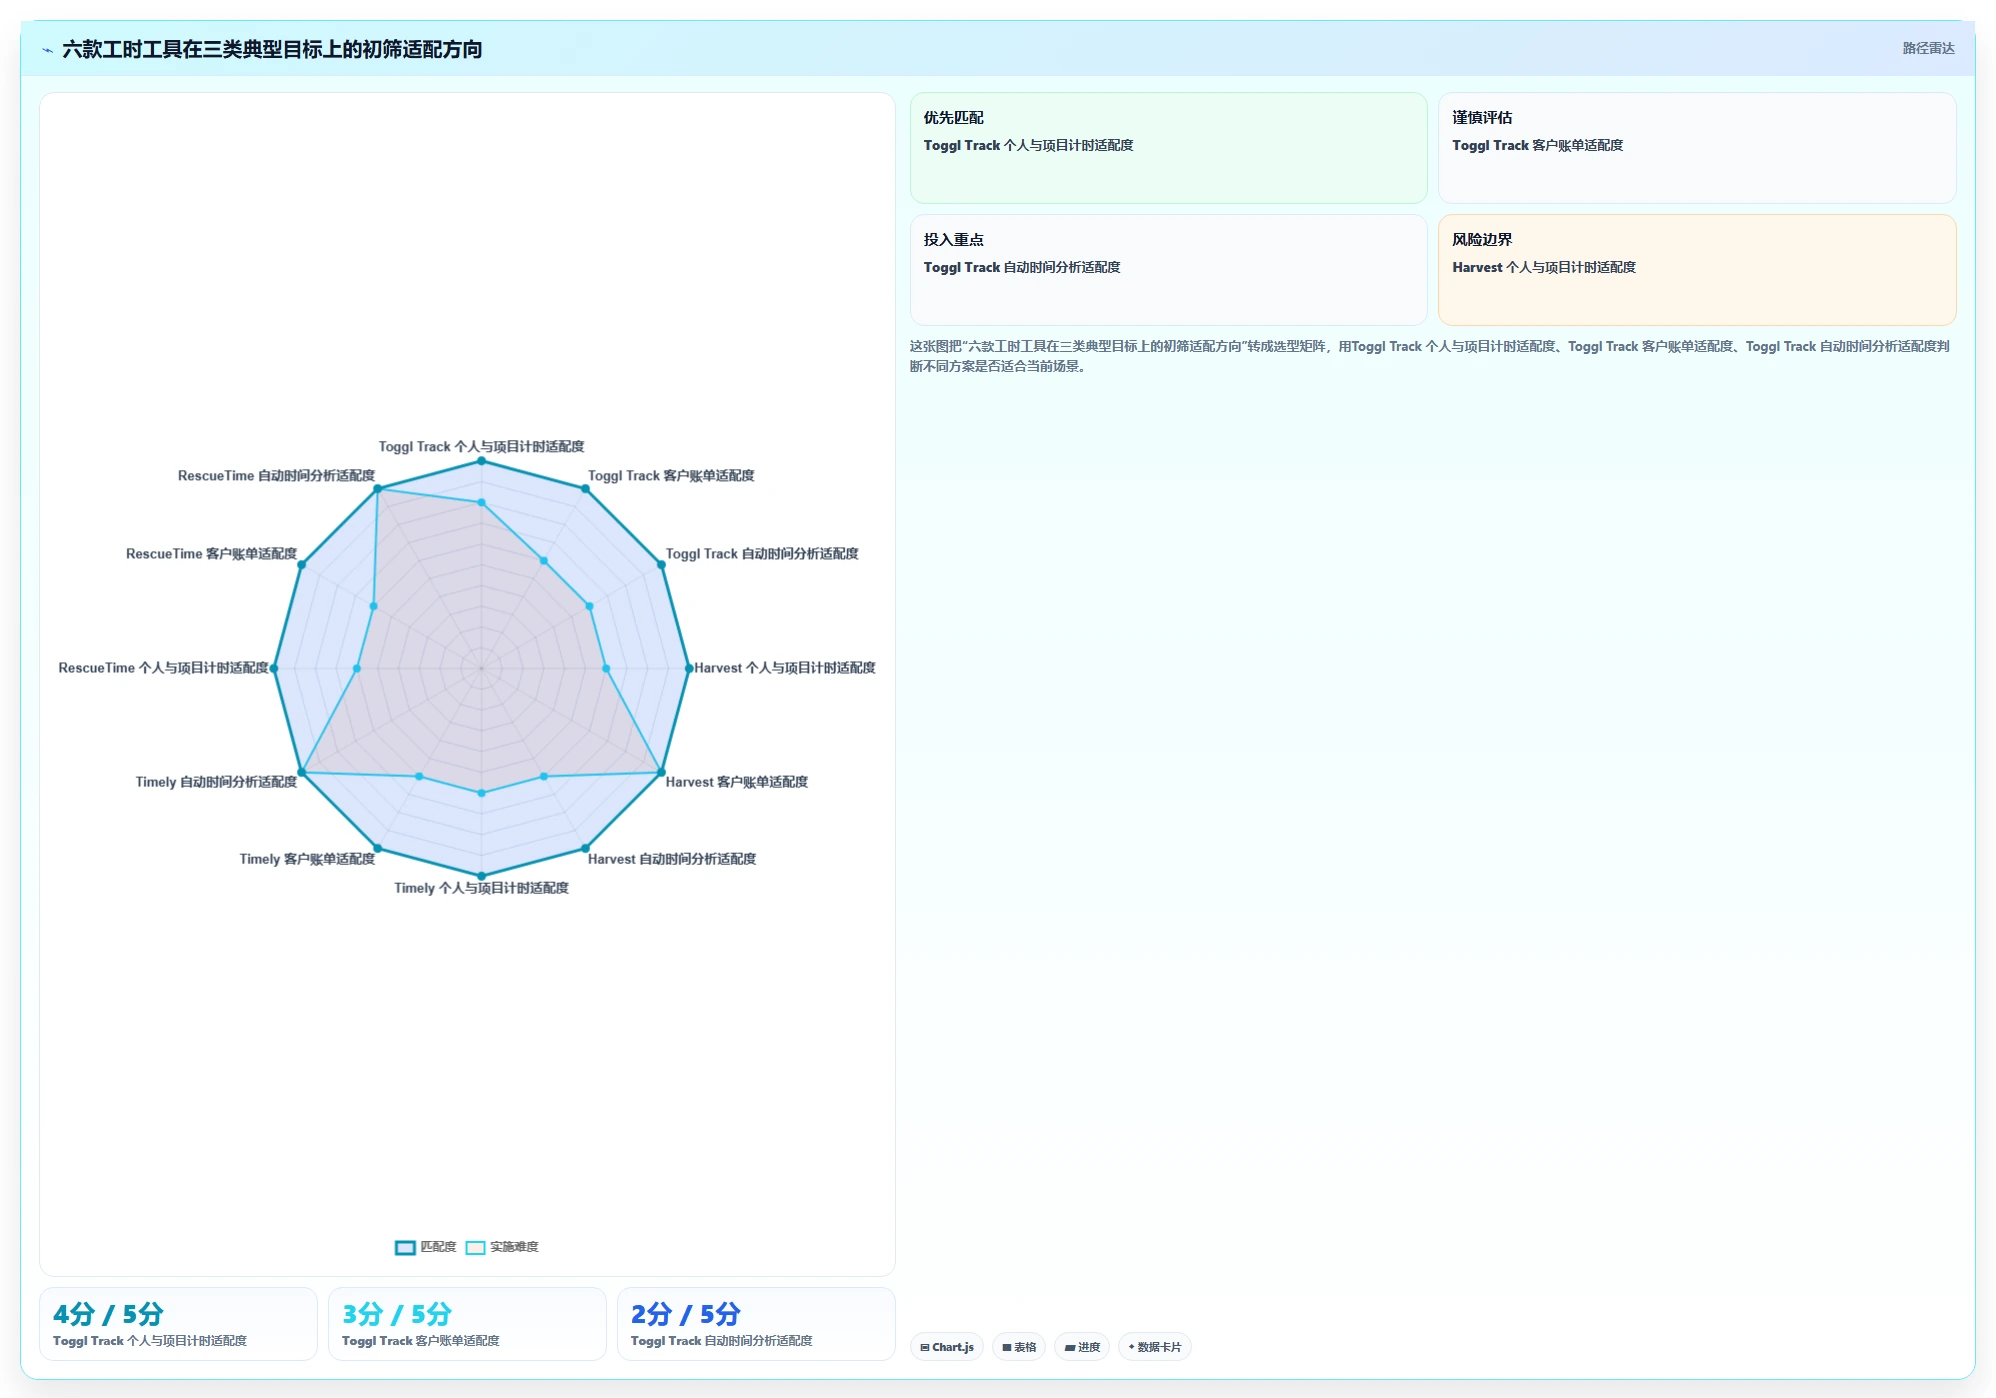This screenshot has height=1398, width=1996.
Task: Click radar label RescueTime 自动时间分析适配度
Action: pyautogui.click(x=276, y=476)
